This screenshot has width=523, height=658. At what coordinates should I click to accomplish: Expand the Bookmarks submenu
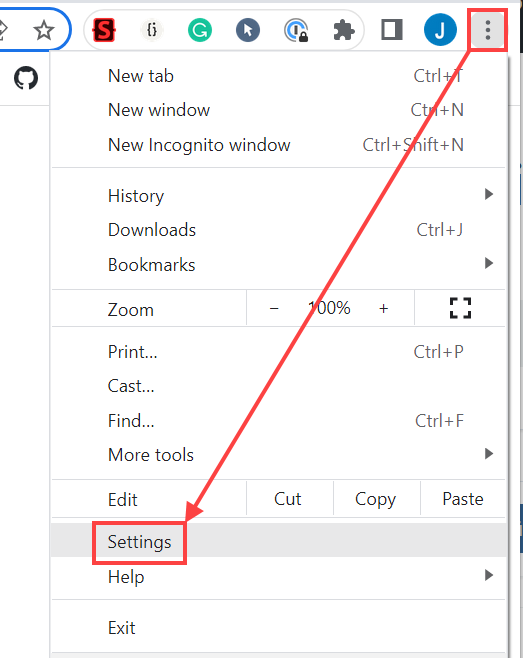(279, 264)
